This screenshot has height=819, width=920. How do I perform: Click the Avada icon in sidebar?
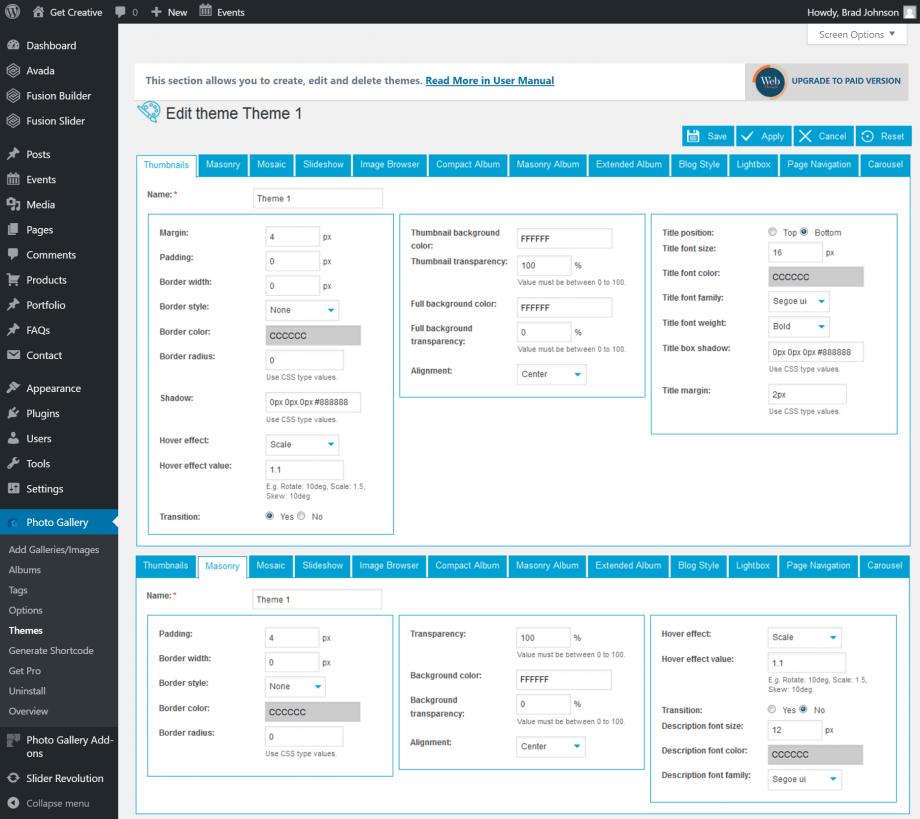coord(13,71)
